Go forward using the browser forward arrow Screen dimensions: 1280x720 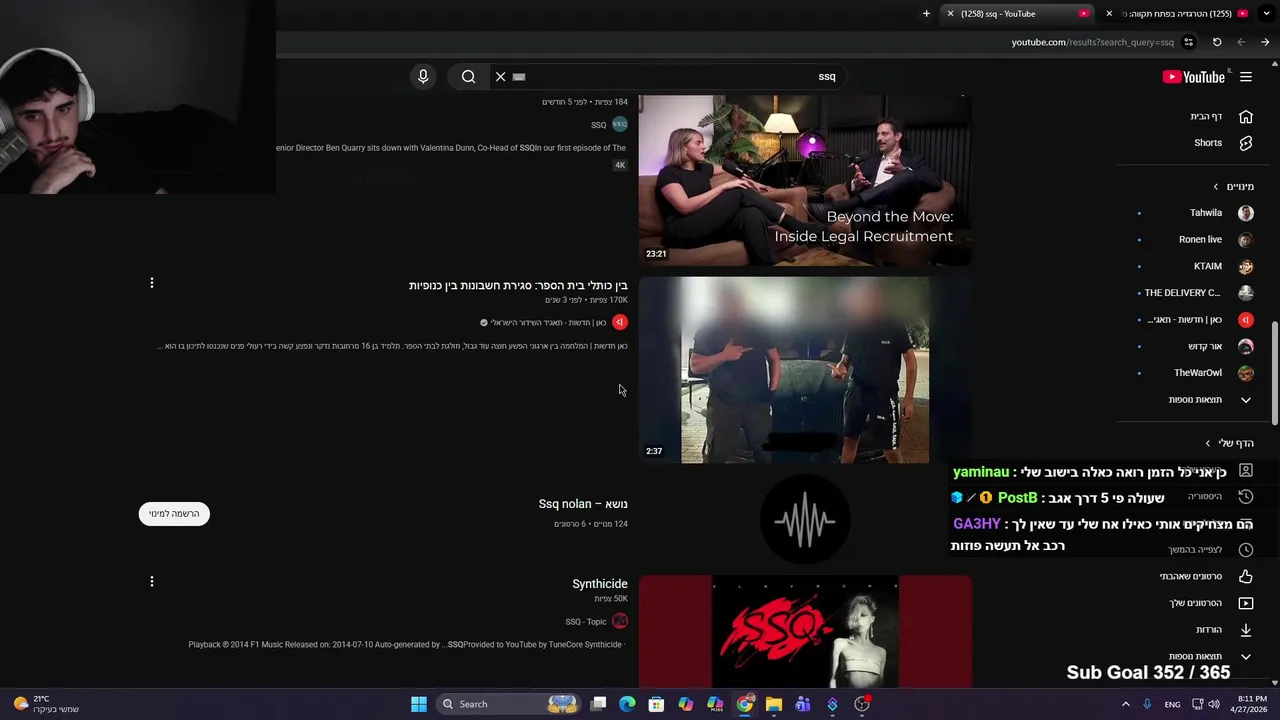[x=1241, y=42]
